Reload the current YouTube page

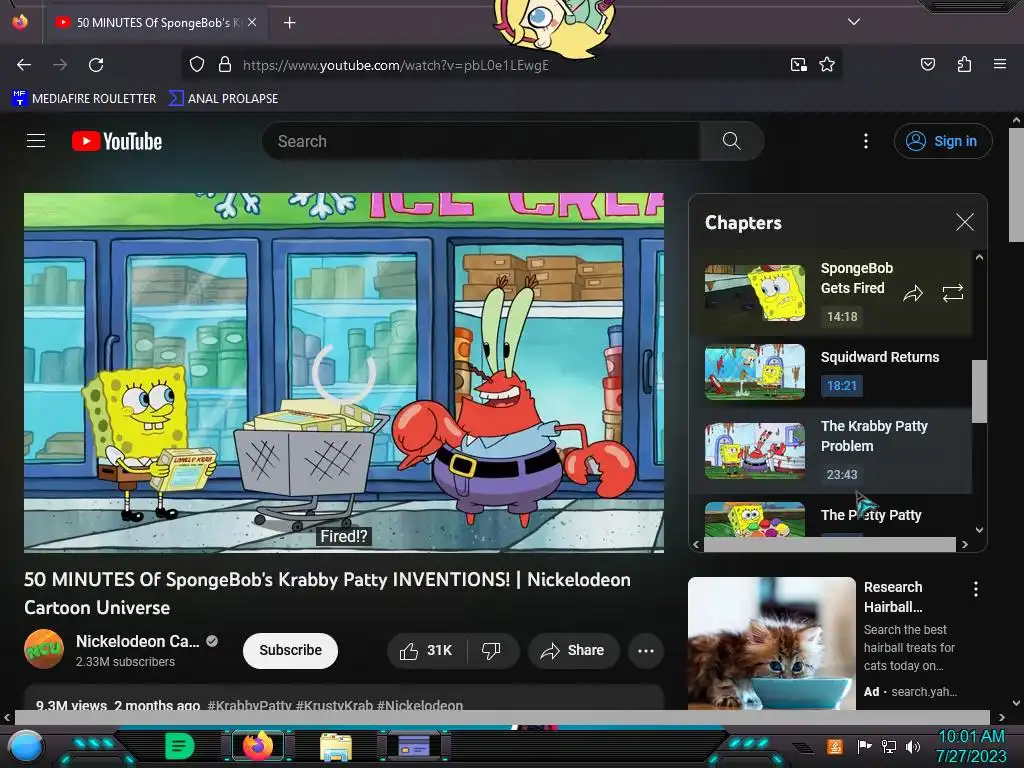click(x=96, y=65)
